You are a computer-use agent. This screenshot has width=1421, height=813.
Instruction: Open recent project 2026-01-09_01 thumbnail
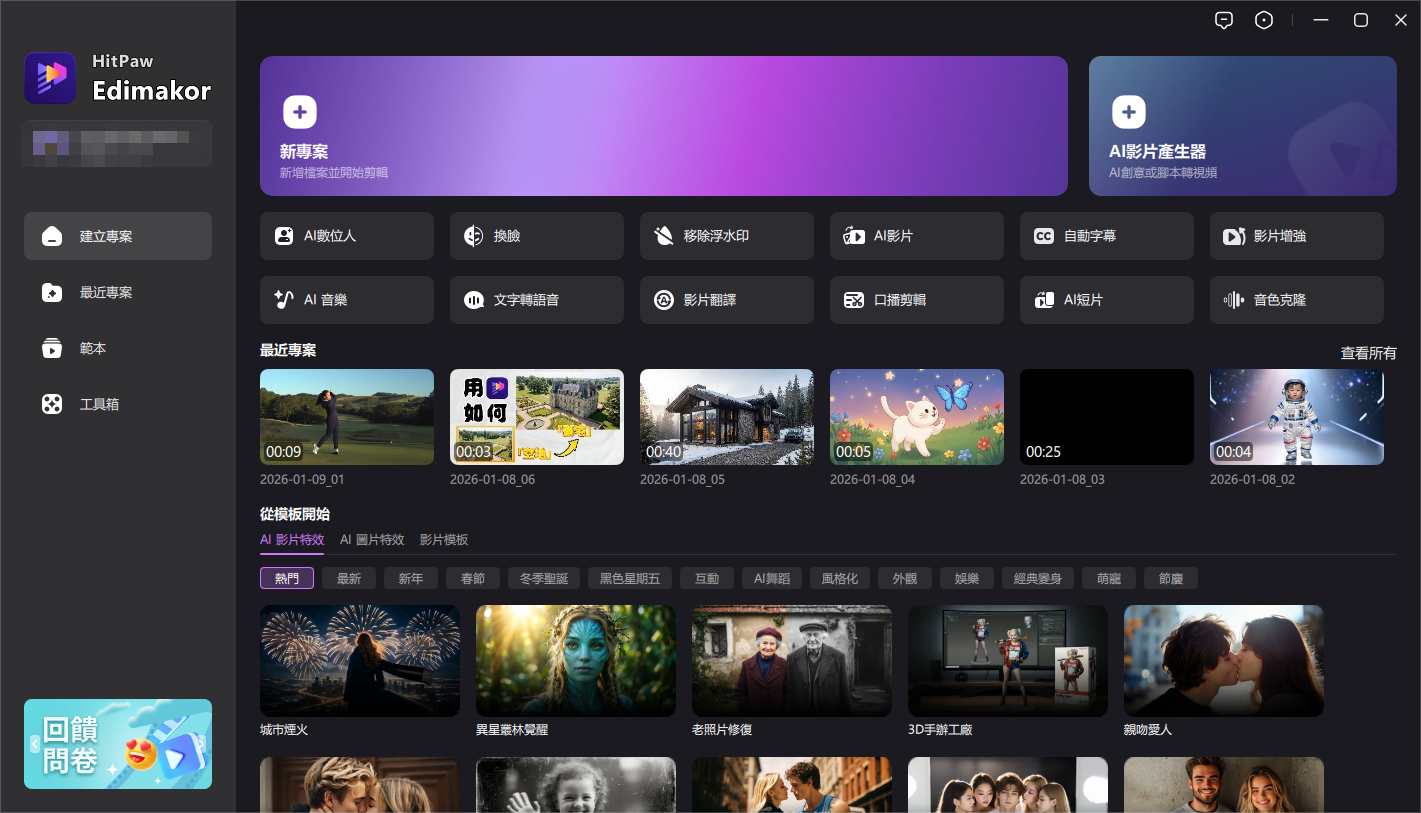(x=346, y=417)
